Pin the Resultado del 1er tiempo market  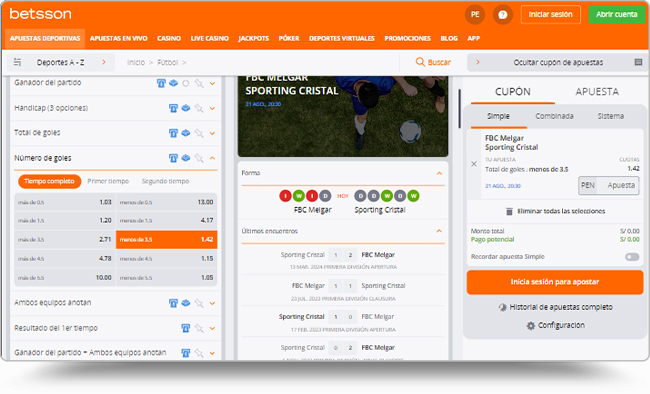[199, 328]
